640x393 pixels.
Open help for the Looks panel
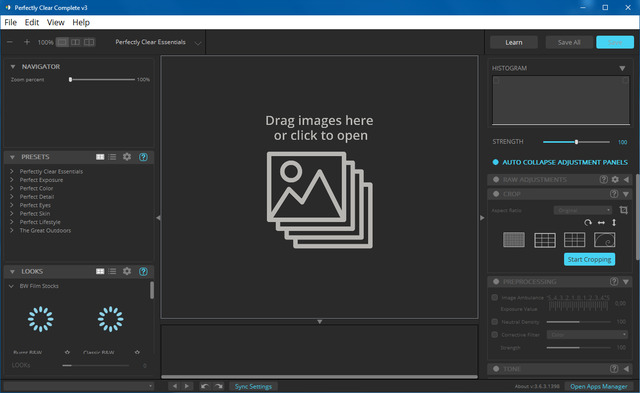[143, 271]
